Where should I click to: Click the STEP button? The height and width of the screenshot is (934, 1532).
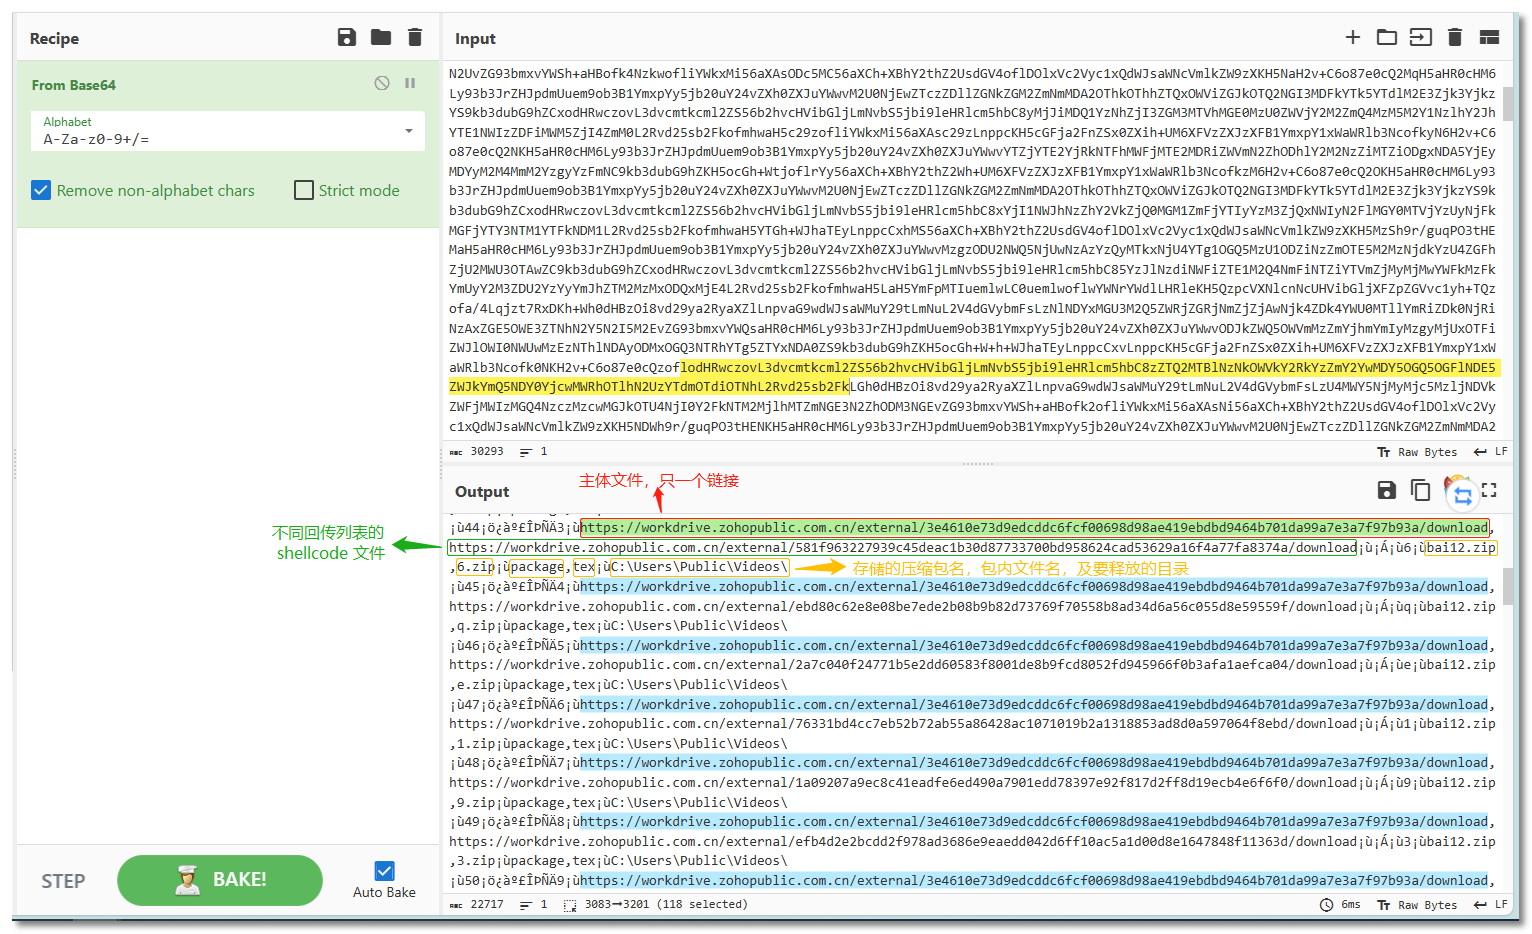63,881
